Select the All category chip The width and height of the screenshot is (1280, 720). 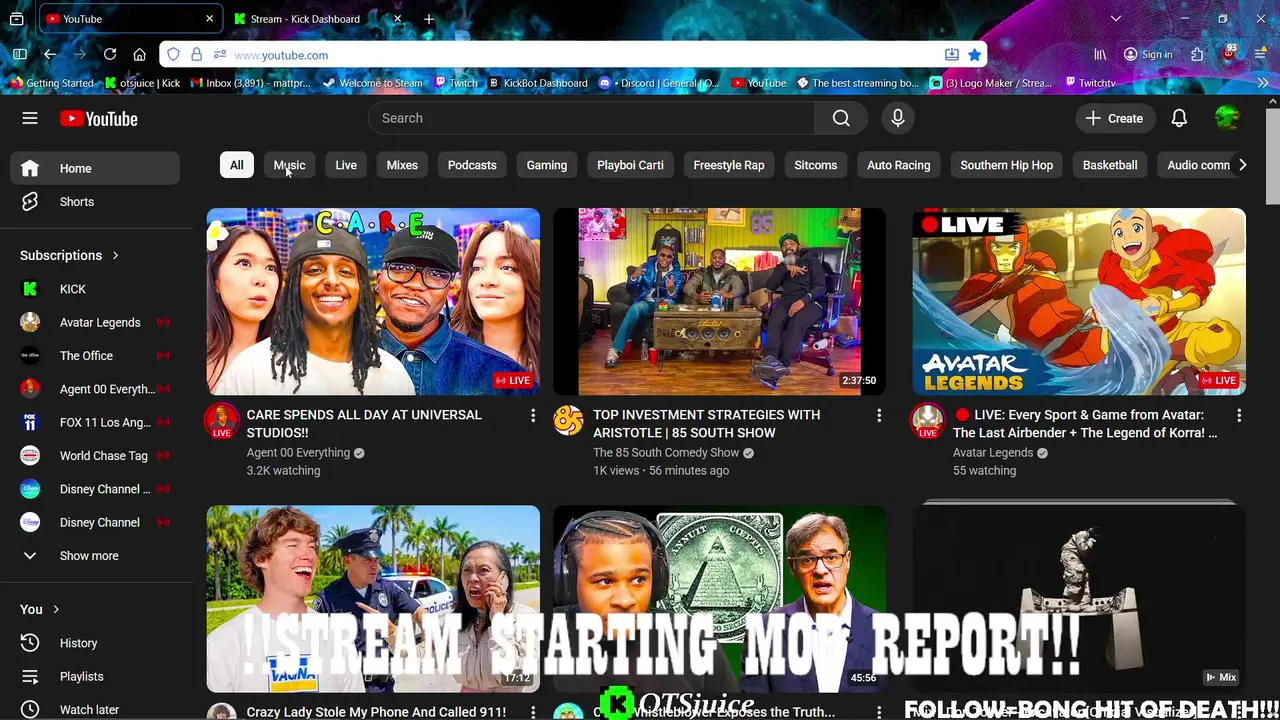(x=237, y=165)
